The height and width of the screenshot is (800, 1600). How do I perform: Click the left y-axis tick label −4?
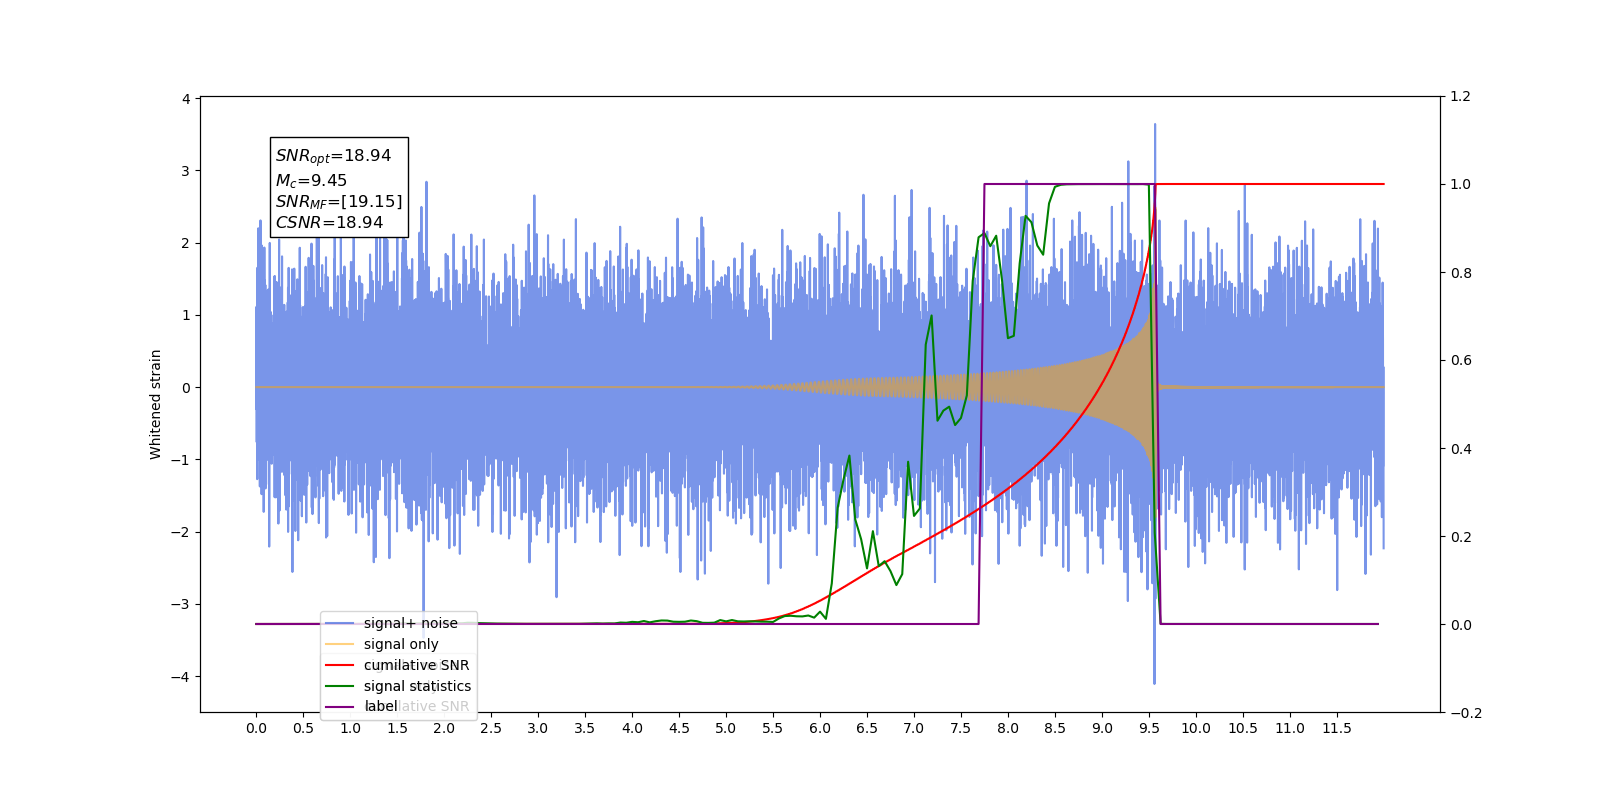coord(180,677)
